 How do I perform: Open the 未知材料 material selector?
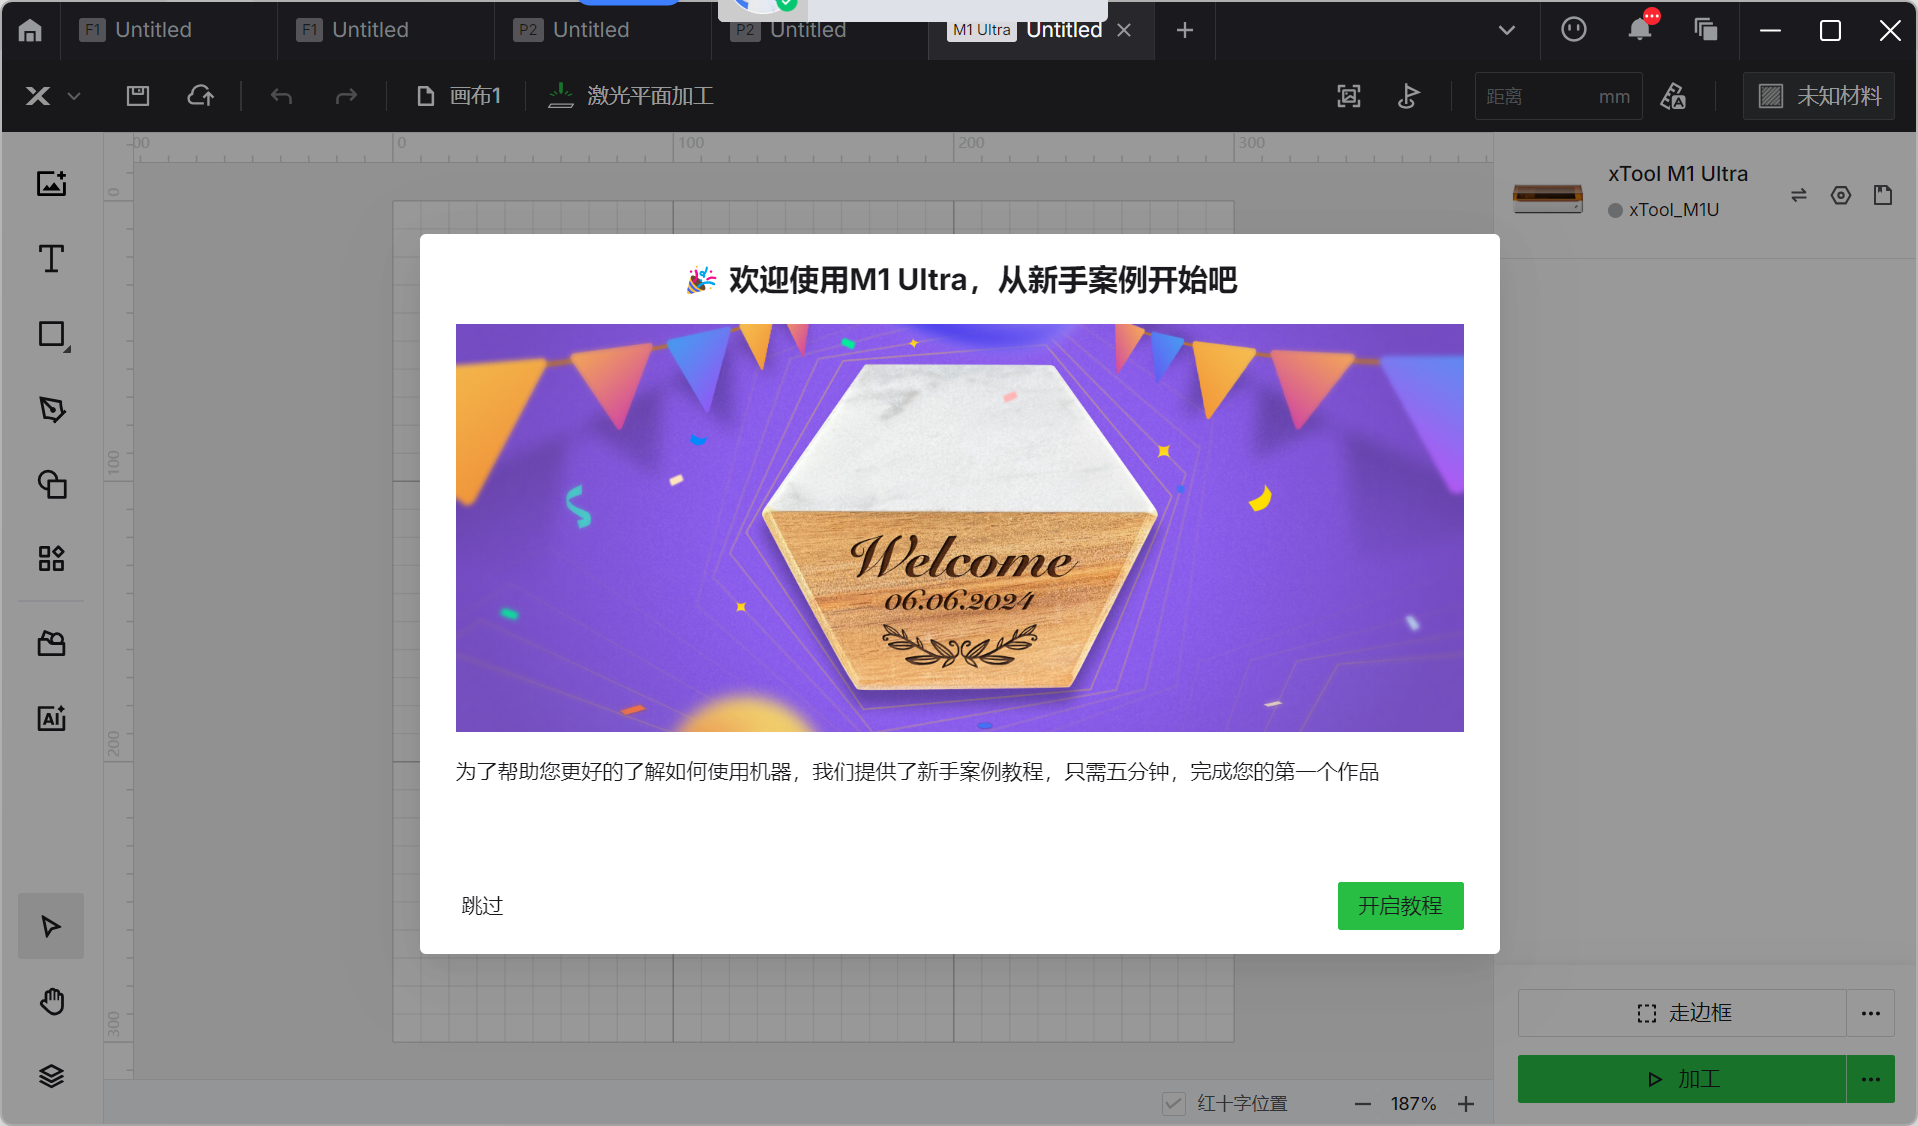[1819, 96]
